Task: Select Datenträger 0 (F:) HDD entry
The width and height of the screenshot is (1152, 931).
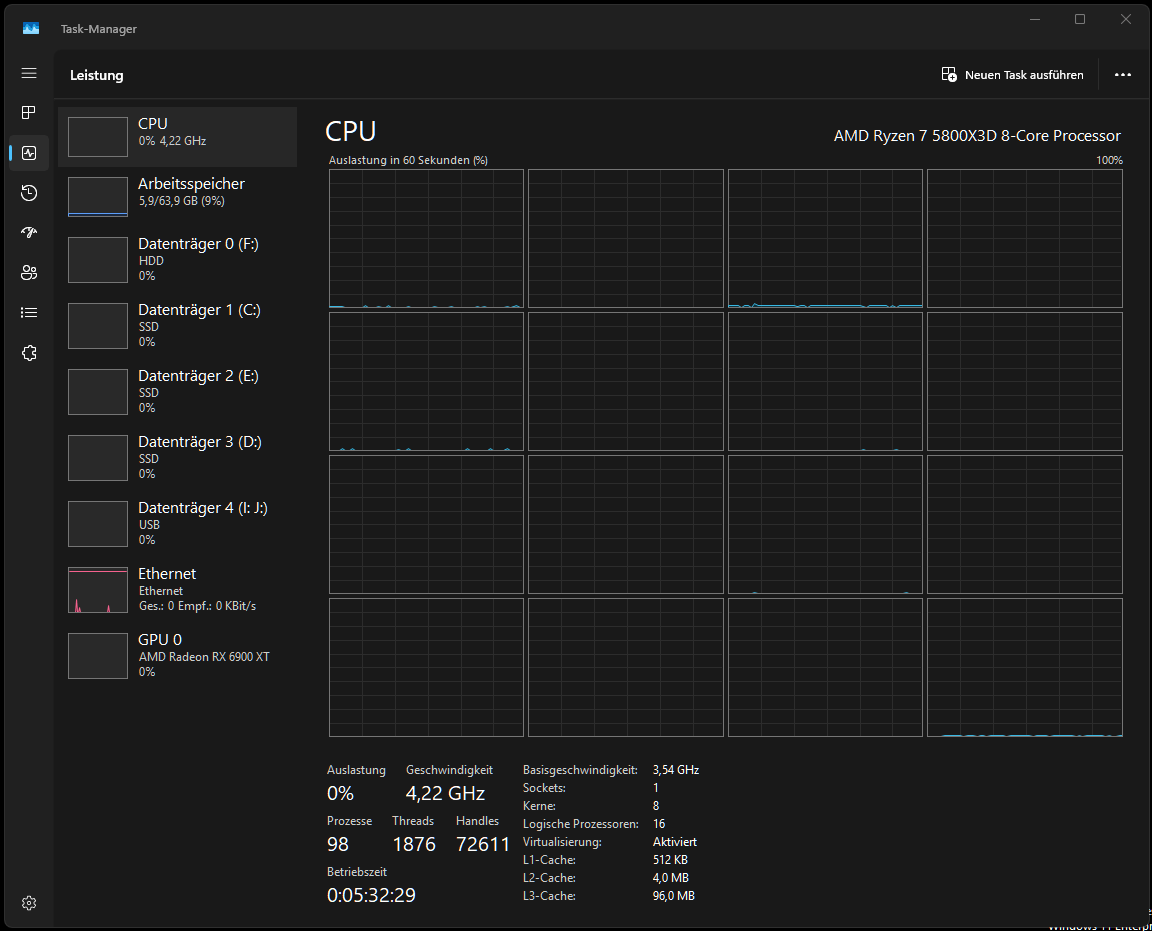Action: 177,259
